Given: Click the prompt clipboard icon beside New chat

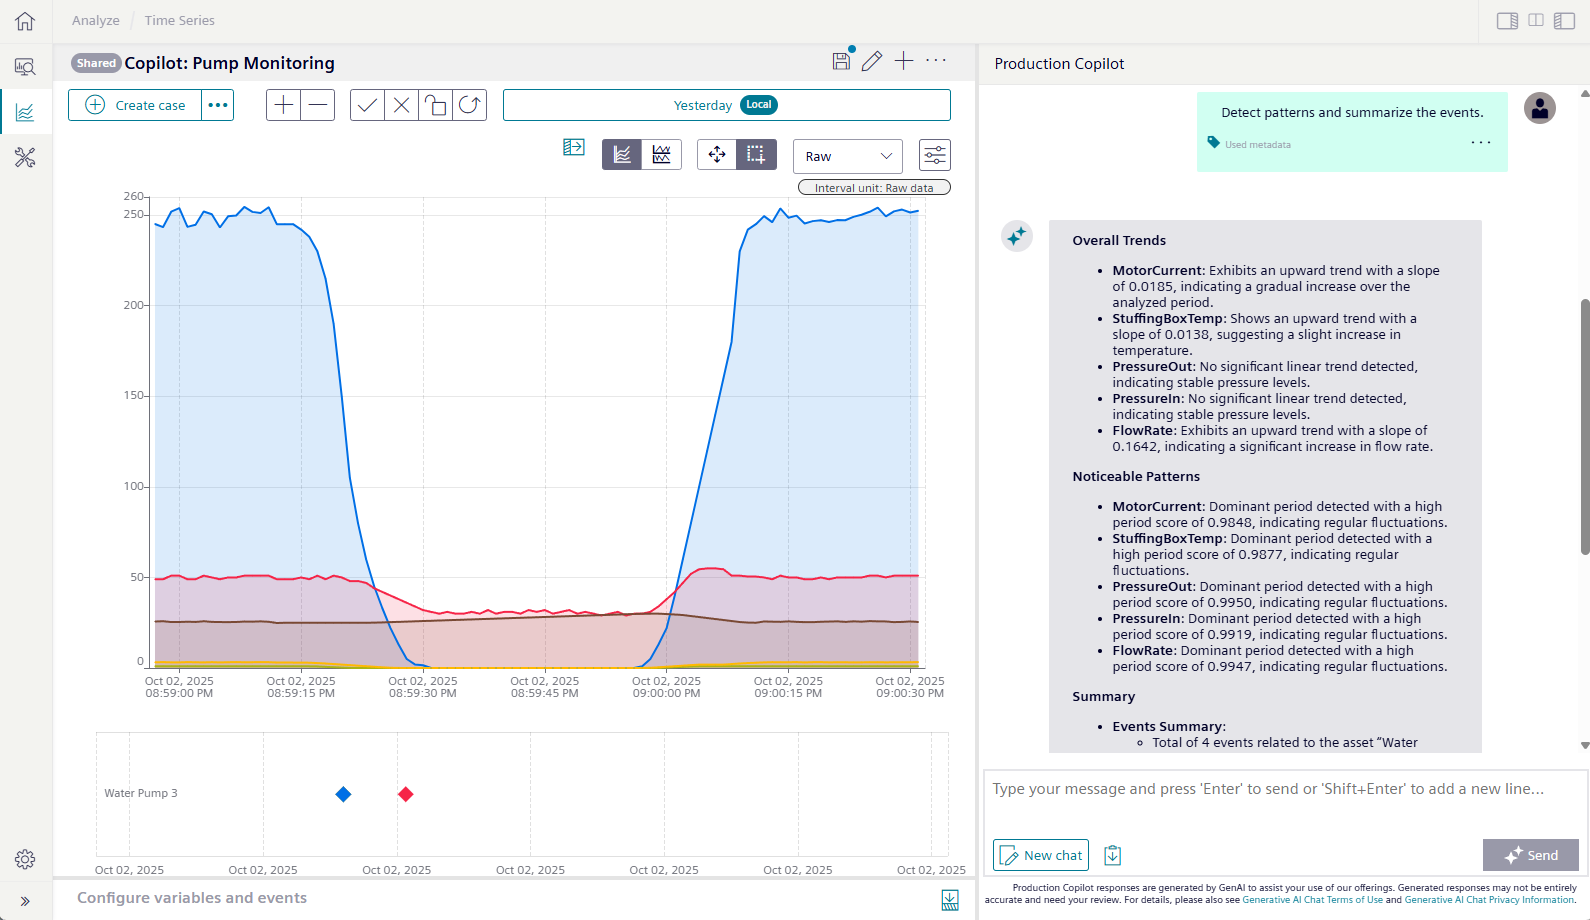Looking at the screenshot, I should click(x=1112, y=855).
